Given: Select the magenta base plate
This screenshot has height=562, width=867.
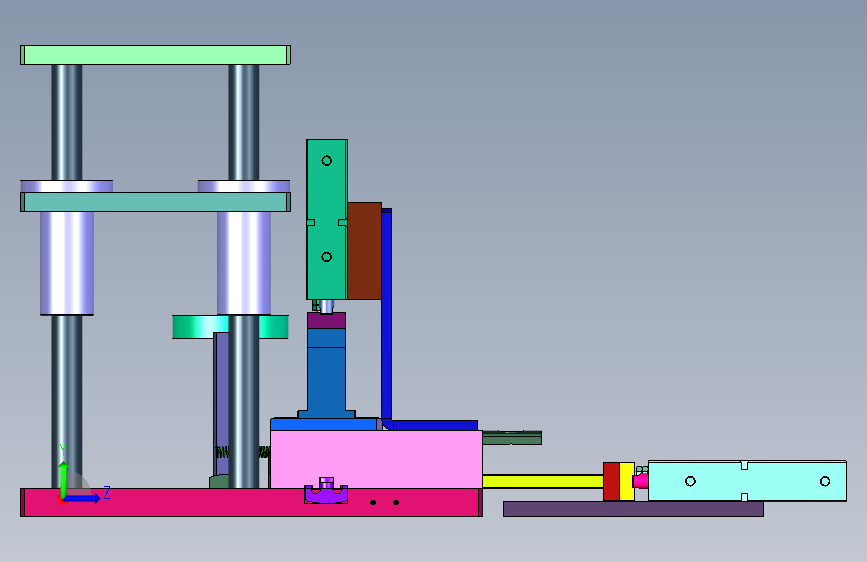Looking at the screenshot, I should tap(252, 502).
